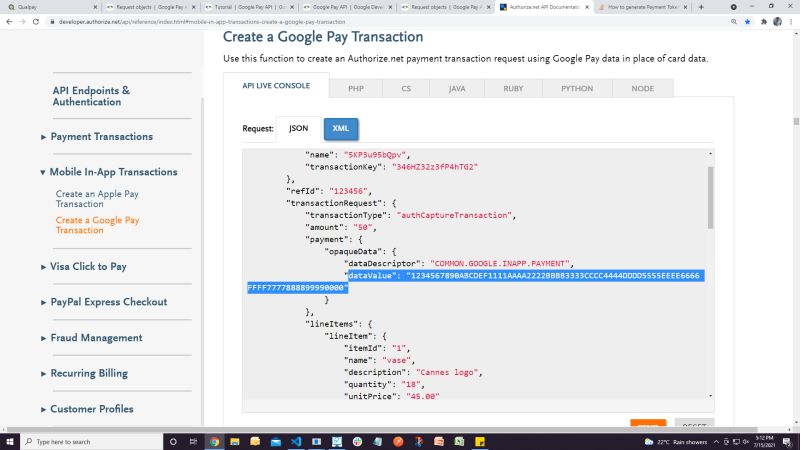Click the Chrome media control circle icon

(x=733, y=7)
